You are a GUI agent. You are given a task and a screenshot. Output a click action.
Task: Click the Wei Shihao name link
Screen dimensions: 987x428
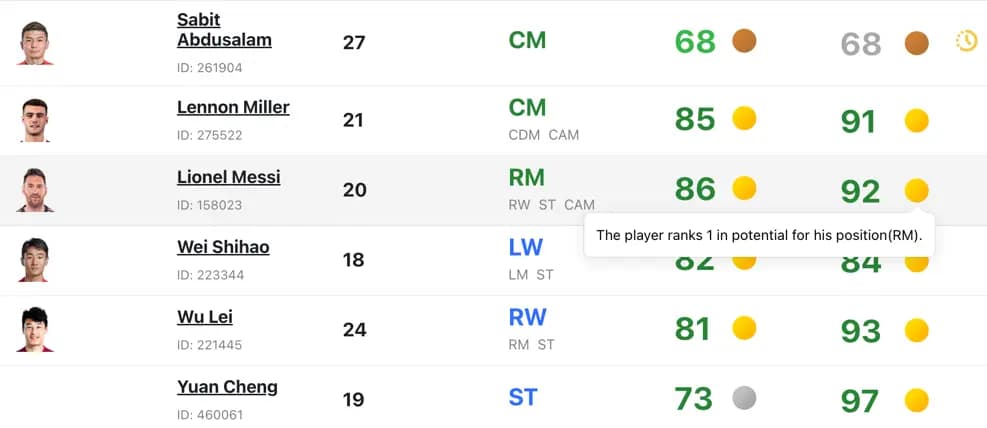[x=223, y=247]
